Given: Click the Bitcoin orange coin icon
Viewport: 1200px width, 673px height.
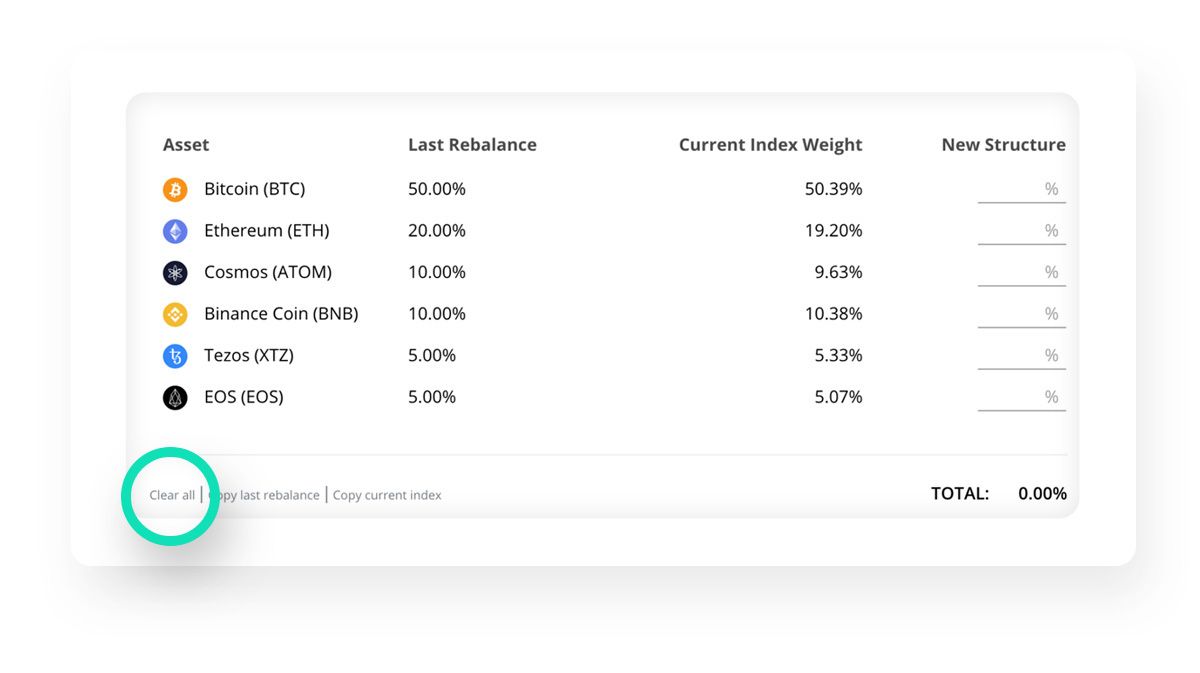Looking at the screenshot, I should [x=175, y=190].
